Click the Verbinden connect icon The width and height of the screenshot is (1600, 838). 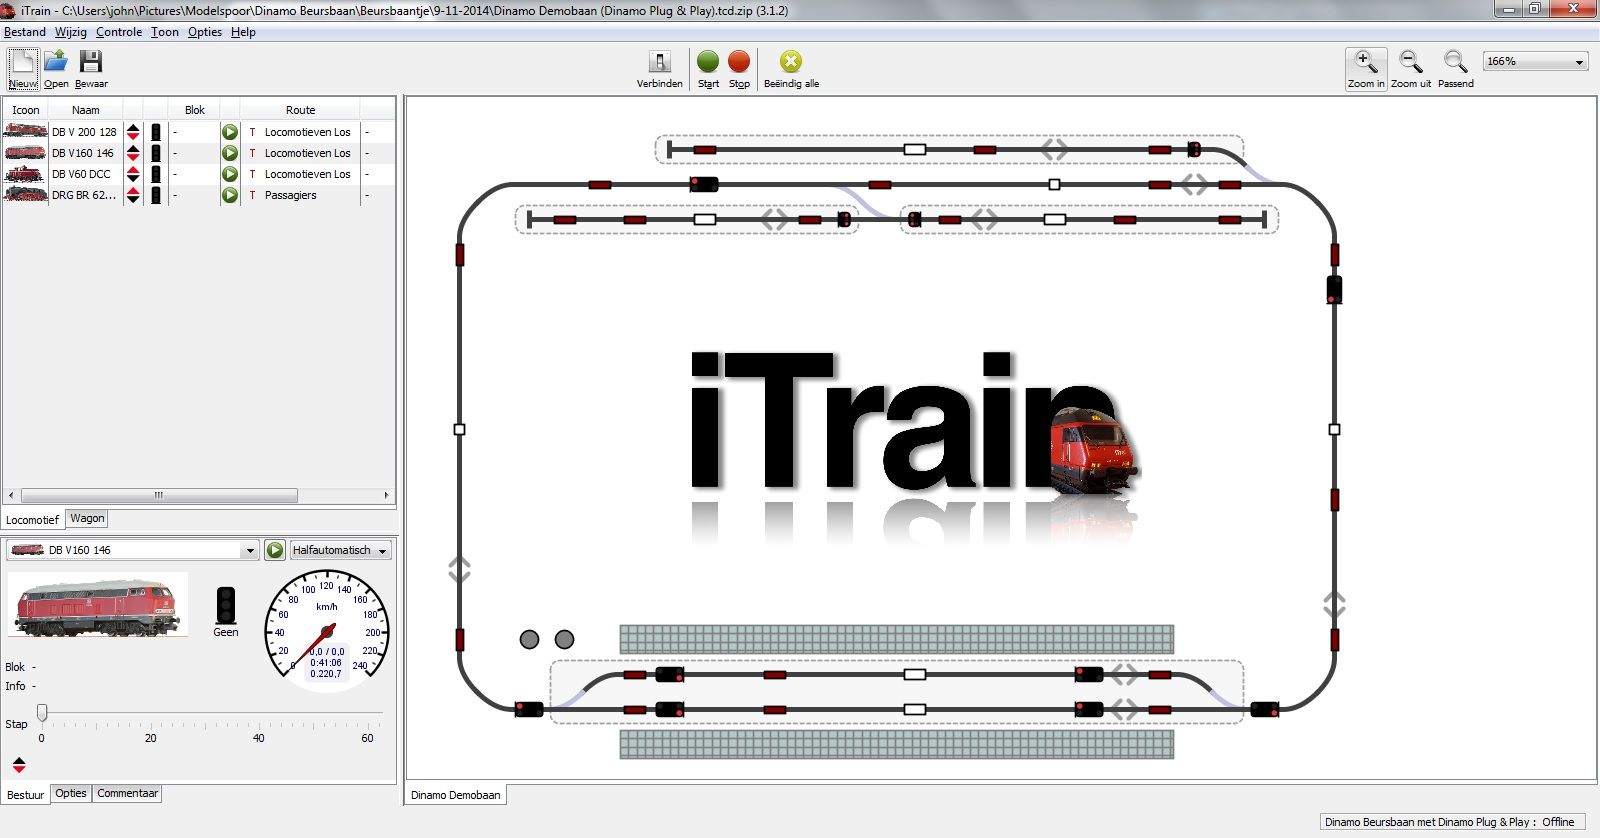click(660, 69)
